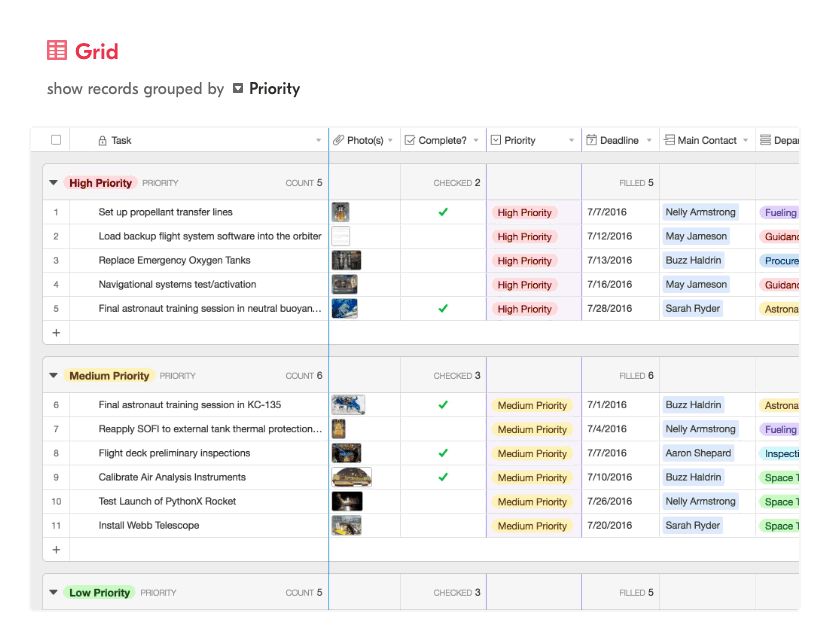The width and height of the screenshot is (828, 628).
Task: Collapse the High Priority group
Action: [x=53, y=183]
